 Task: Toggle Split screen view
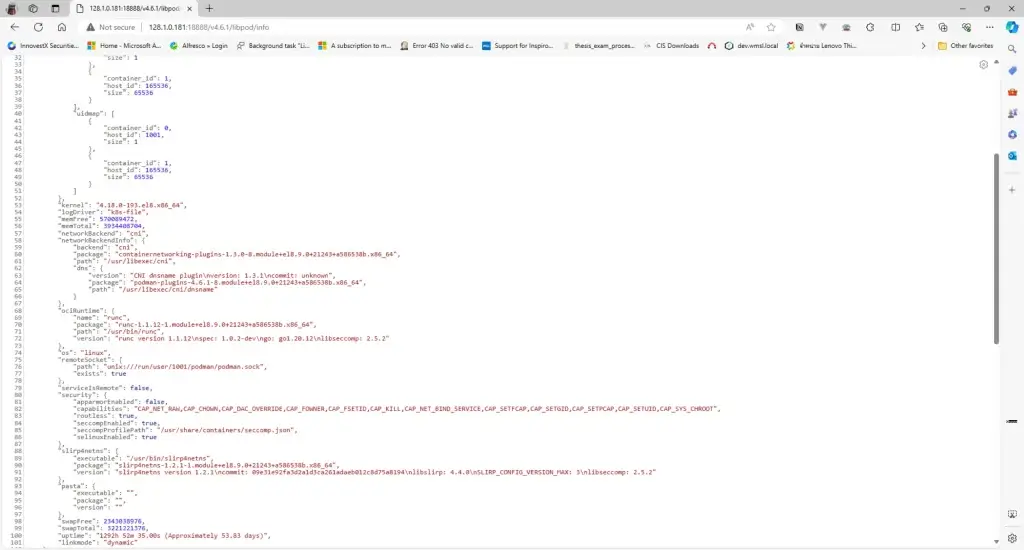[x=895, y=27]
